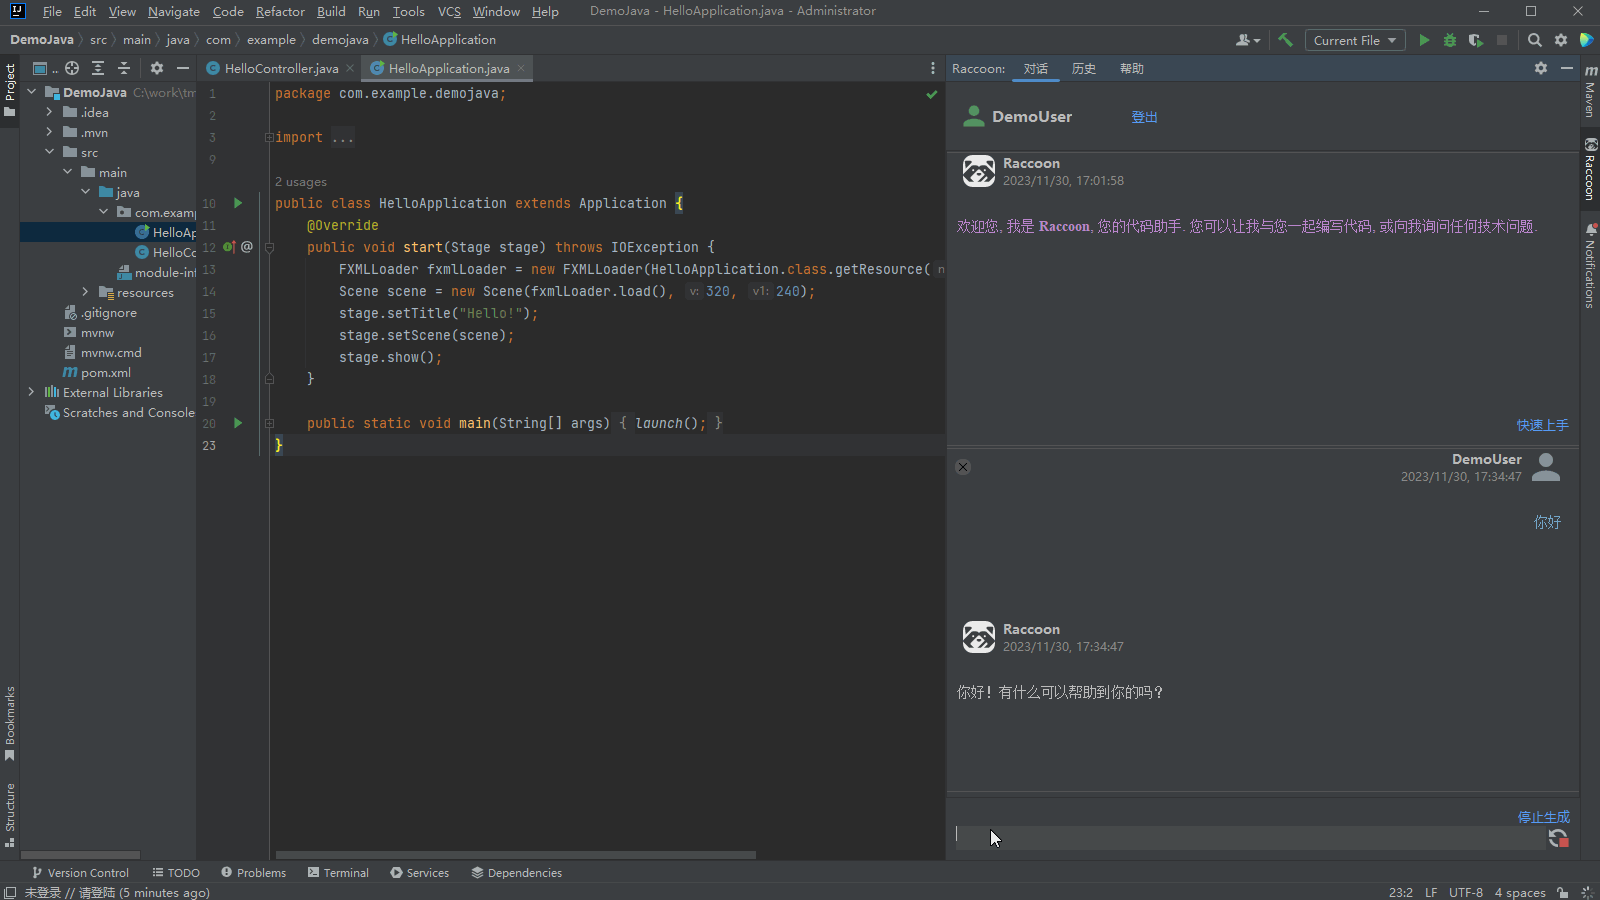This screenshot has height=900, width=1600.
Task: Open the VCS menu
Action: tap(449, 12)
